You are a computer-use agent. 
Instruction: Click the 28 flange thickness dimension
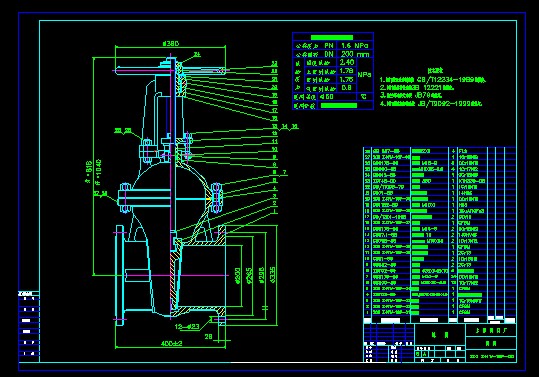[x=208, y=336]
